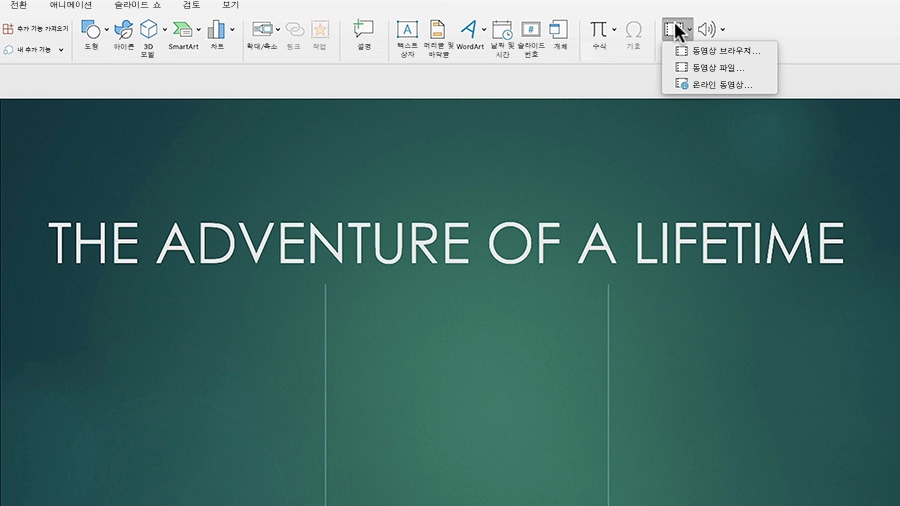
Task: Choose 온라인 동영상... menu item
Action: (720, 84)
